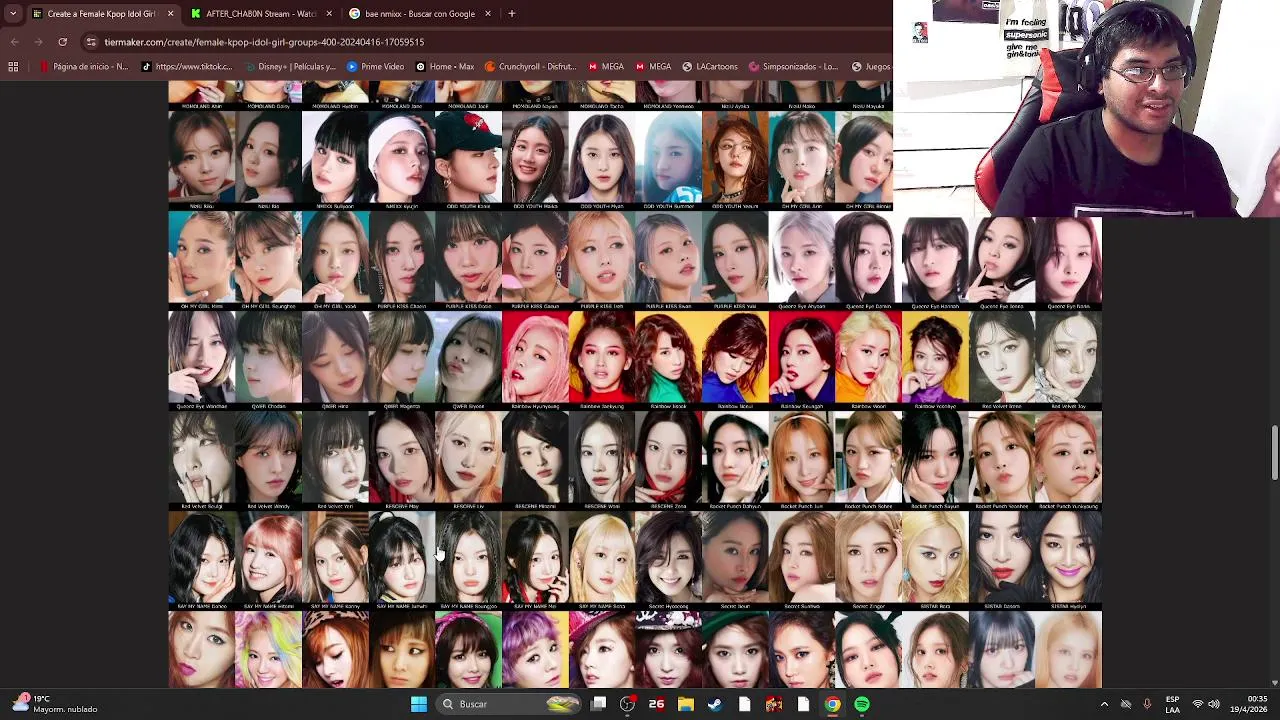Open the ESP LAA language selector
Viewport: 1280px width, 720px height.
(x=1172, y=704)
